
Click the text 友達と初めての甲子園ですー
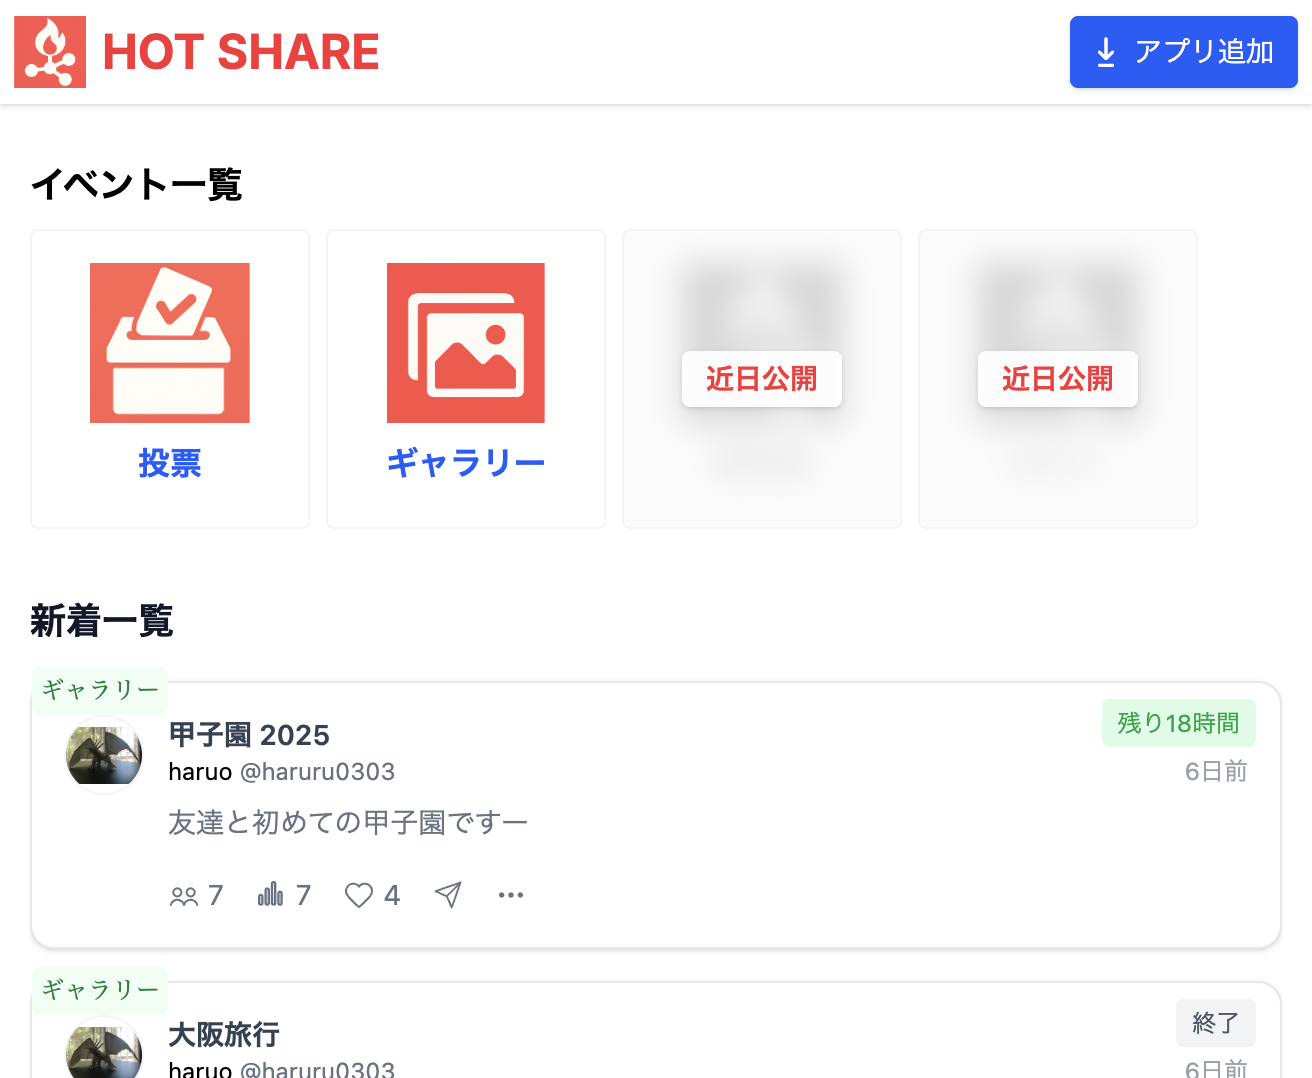click(x=348, y=823)
